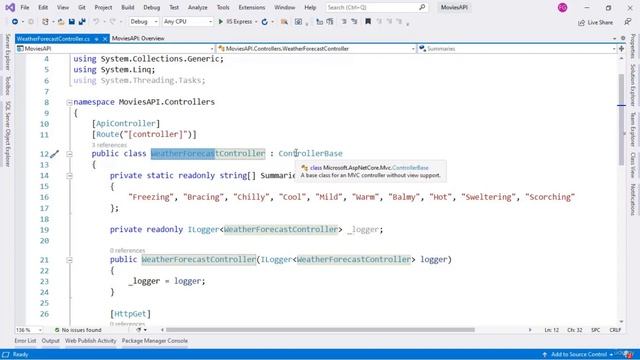Image resolution: width=640 pixels, height=360 pixels.
Task: Close the WeatherForecastController.cs tab
Action: 105,39
